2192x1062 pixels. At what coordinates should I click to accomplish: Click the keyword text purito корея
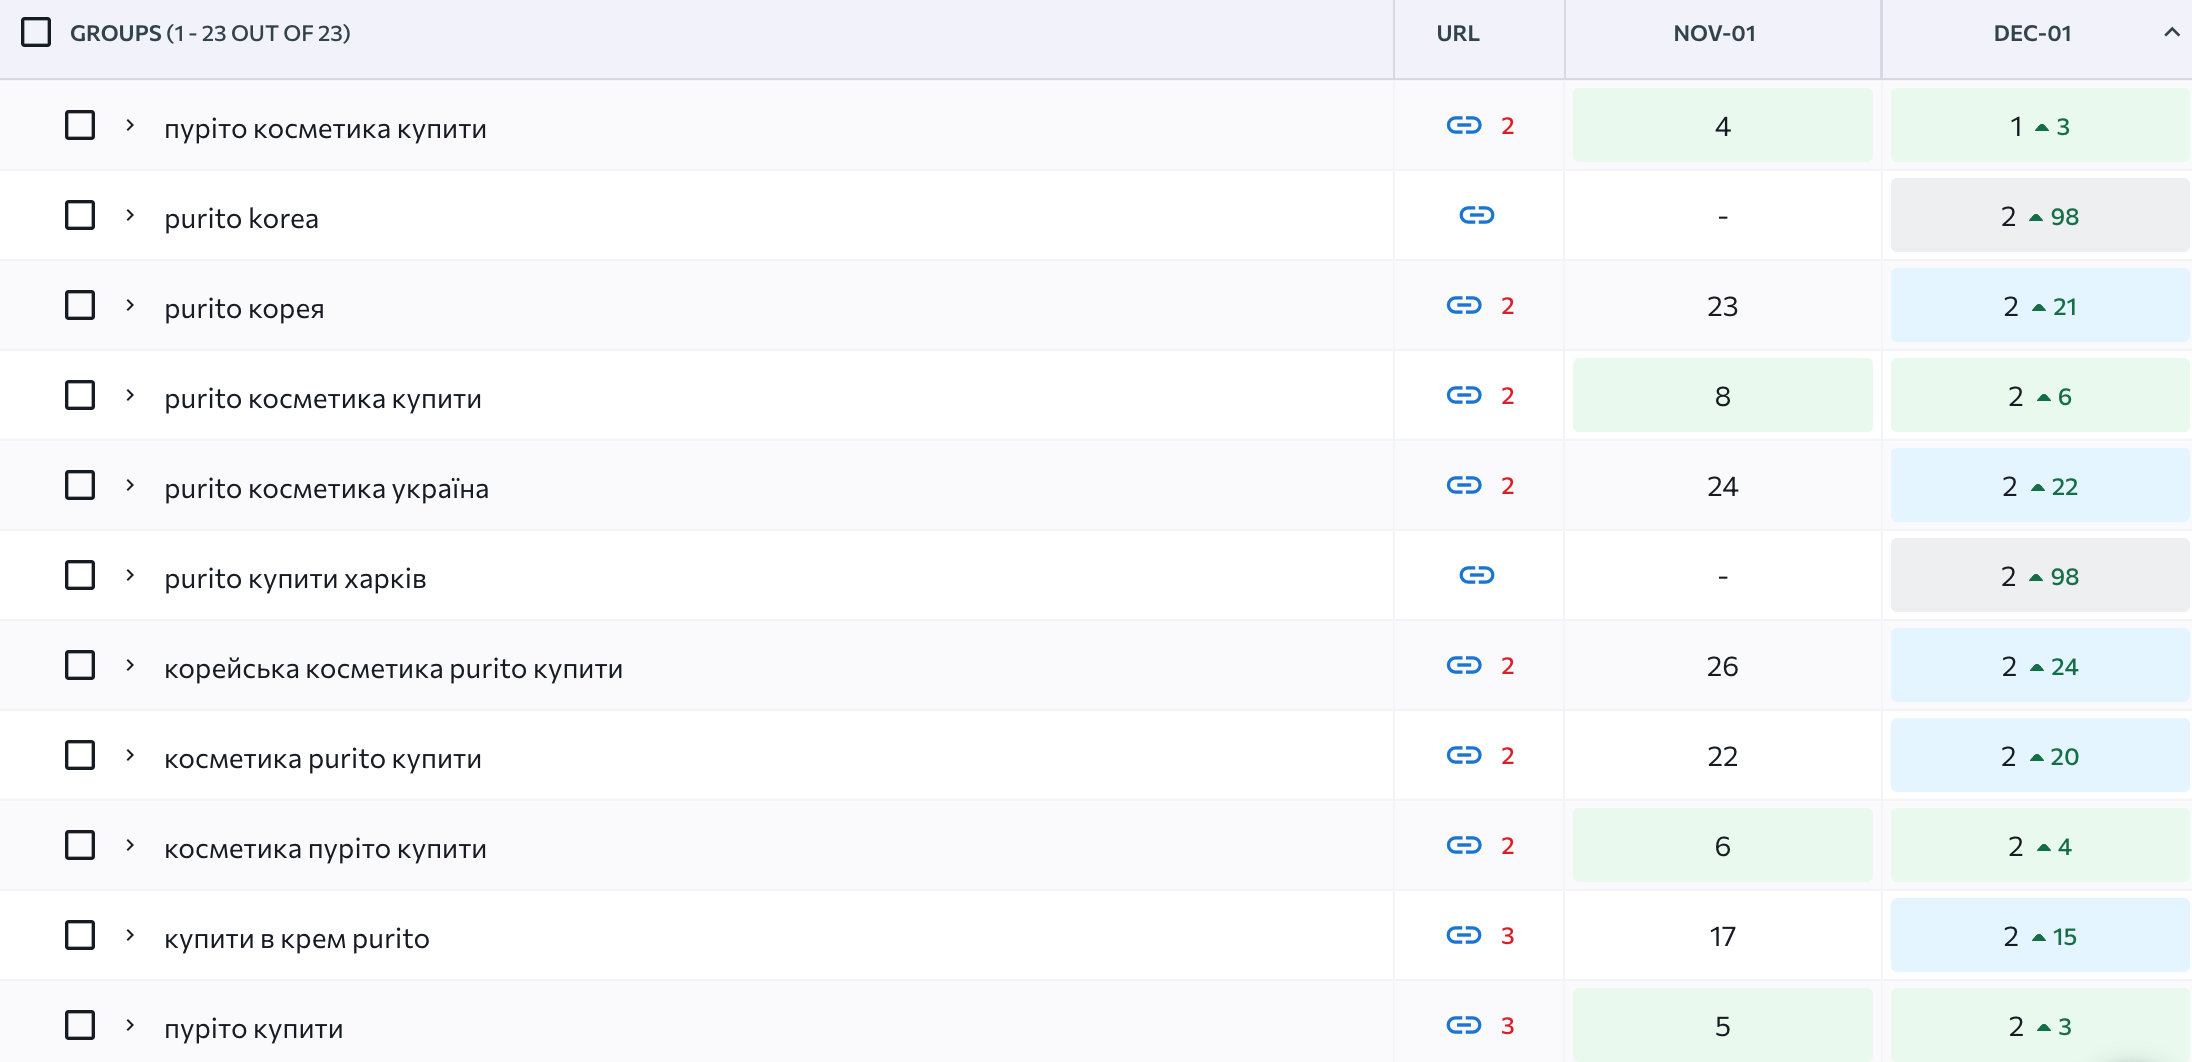244,308
